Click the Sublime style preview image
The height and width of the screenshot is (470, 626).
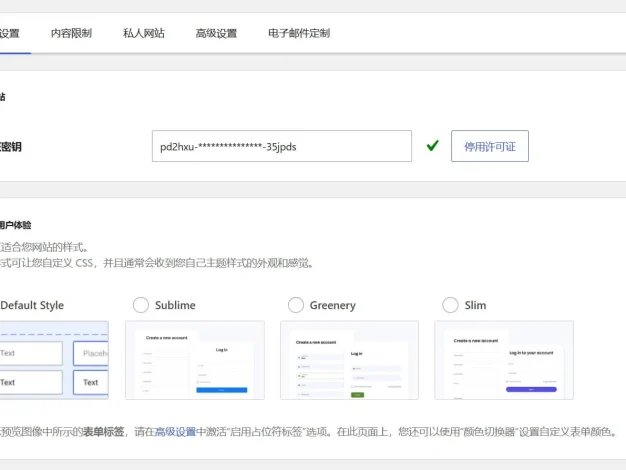195,360
